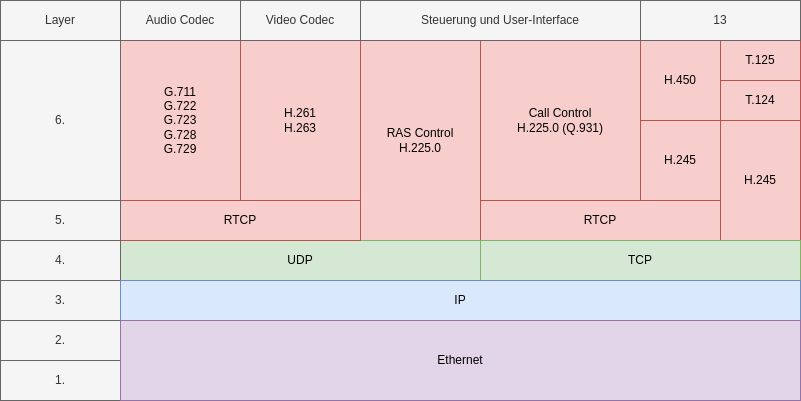Click the Audio Codec header cell
The height and width of the screenshot is (401, 801).
[180, 20]
